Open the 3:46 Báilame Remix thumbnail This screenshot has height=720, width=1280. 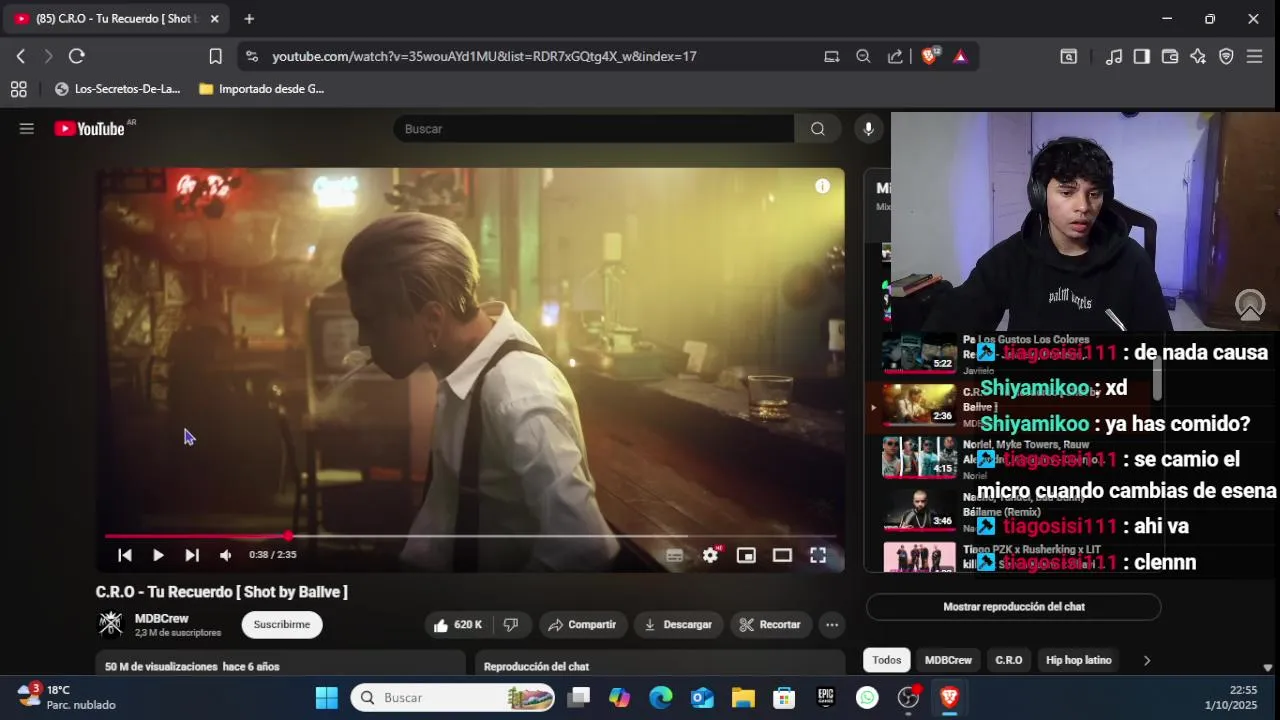919,510
